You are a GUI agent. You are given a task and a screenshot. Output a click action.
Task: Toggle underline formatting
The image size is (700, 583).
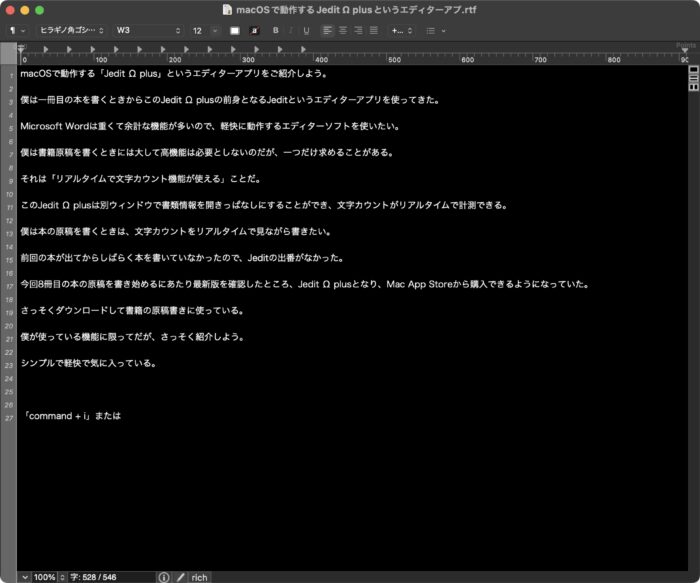(x=306, y=30)
